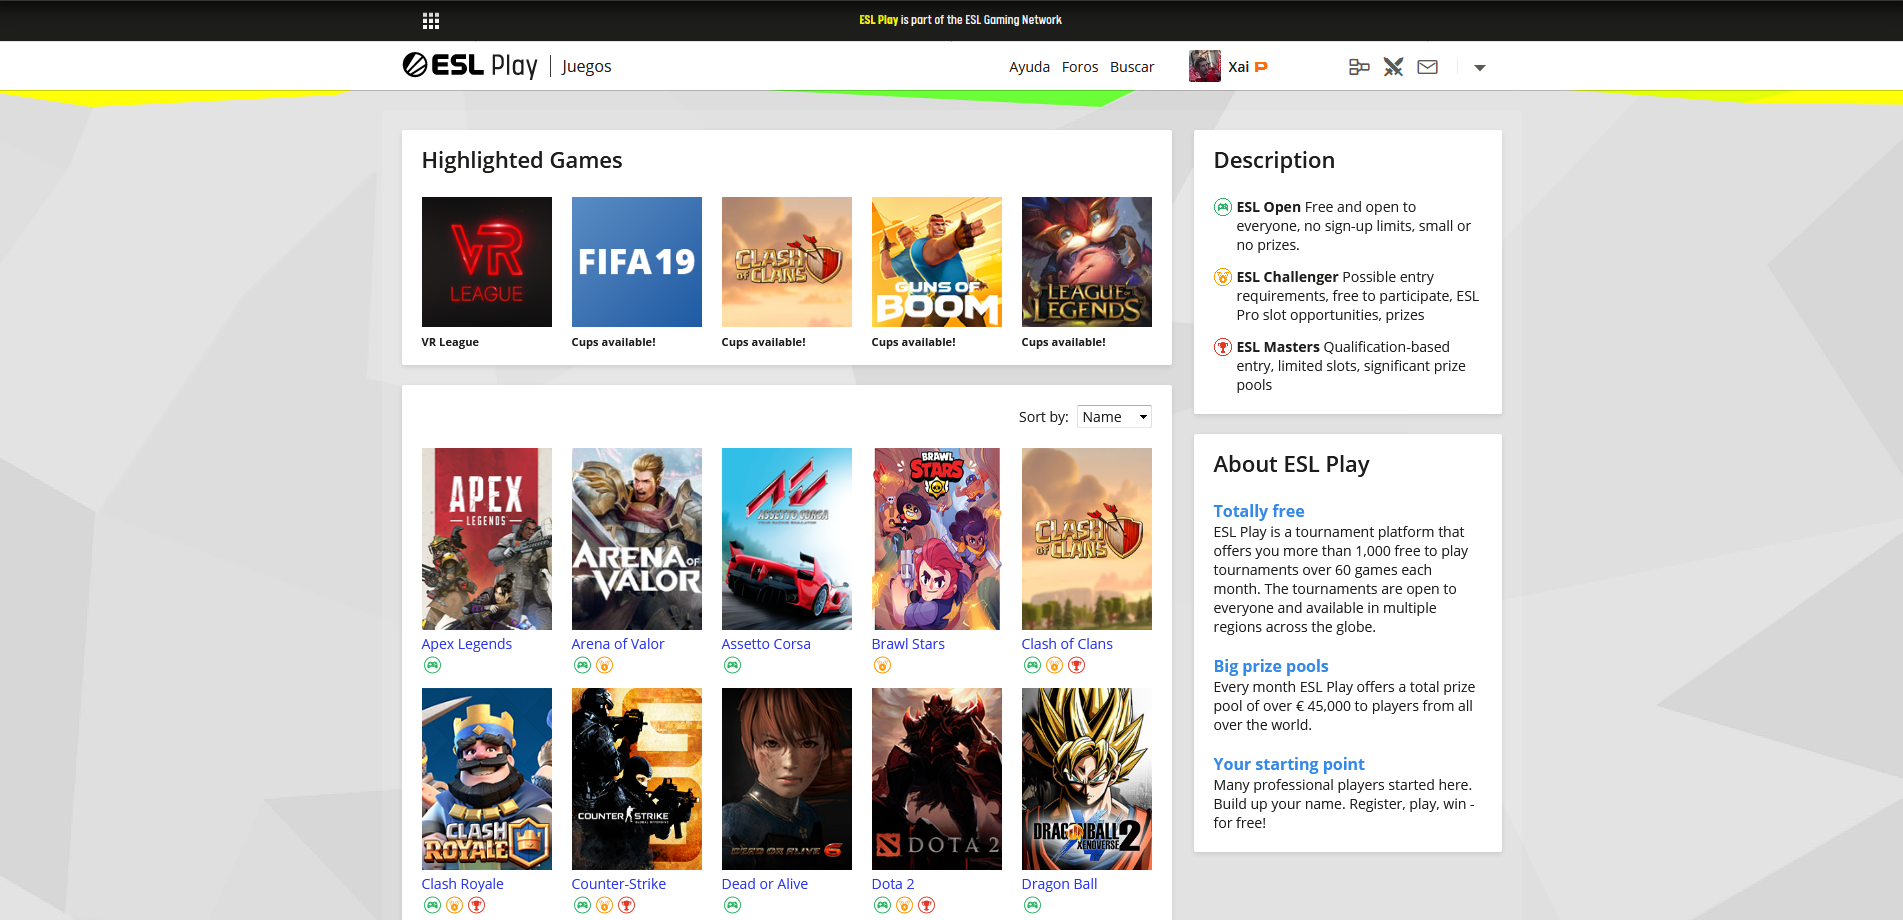Go to the Juegos section
The image size is (1903, 920).
(586, 67)
